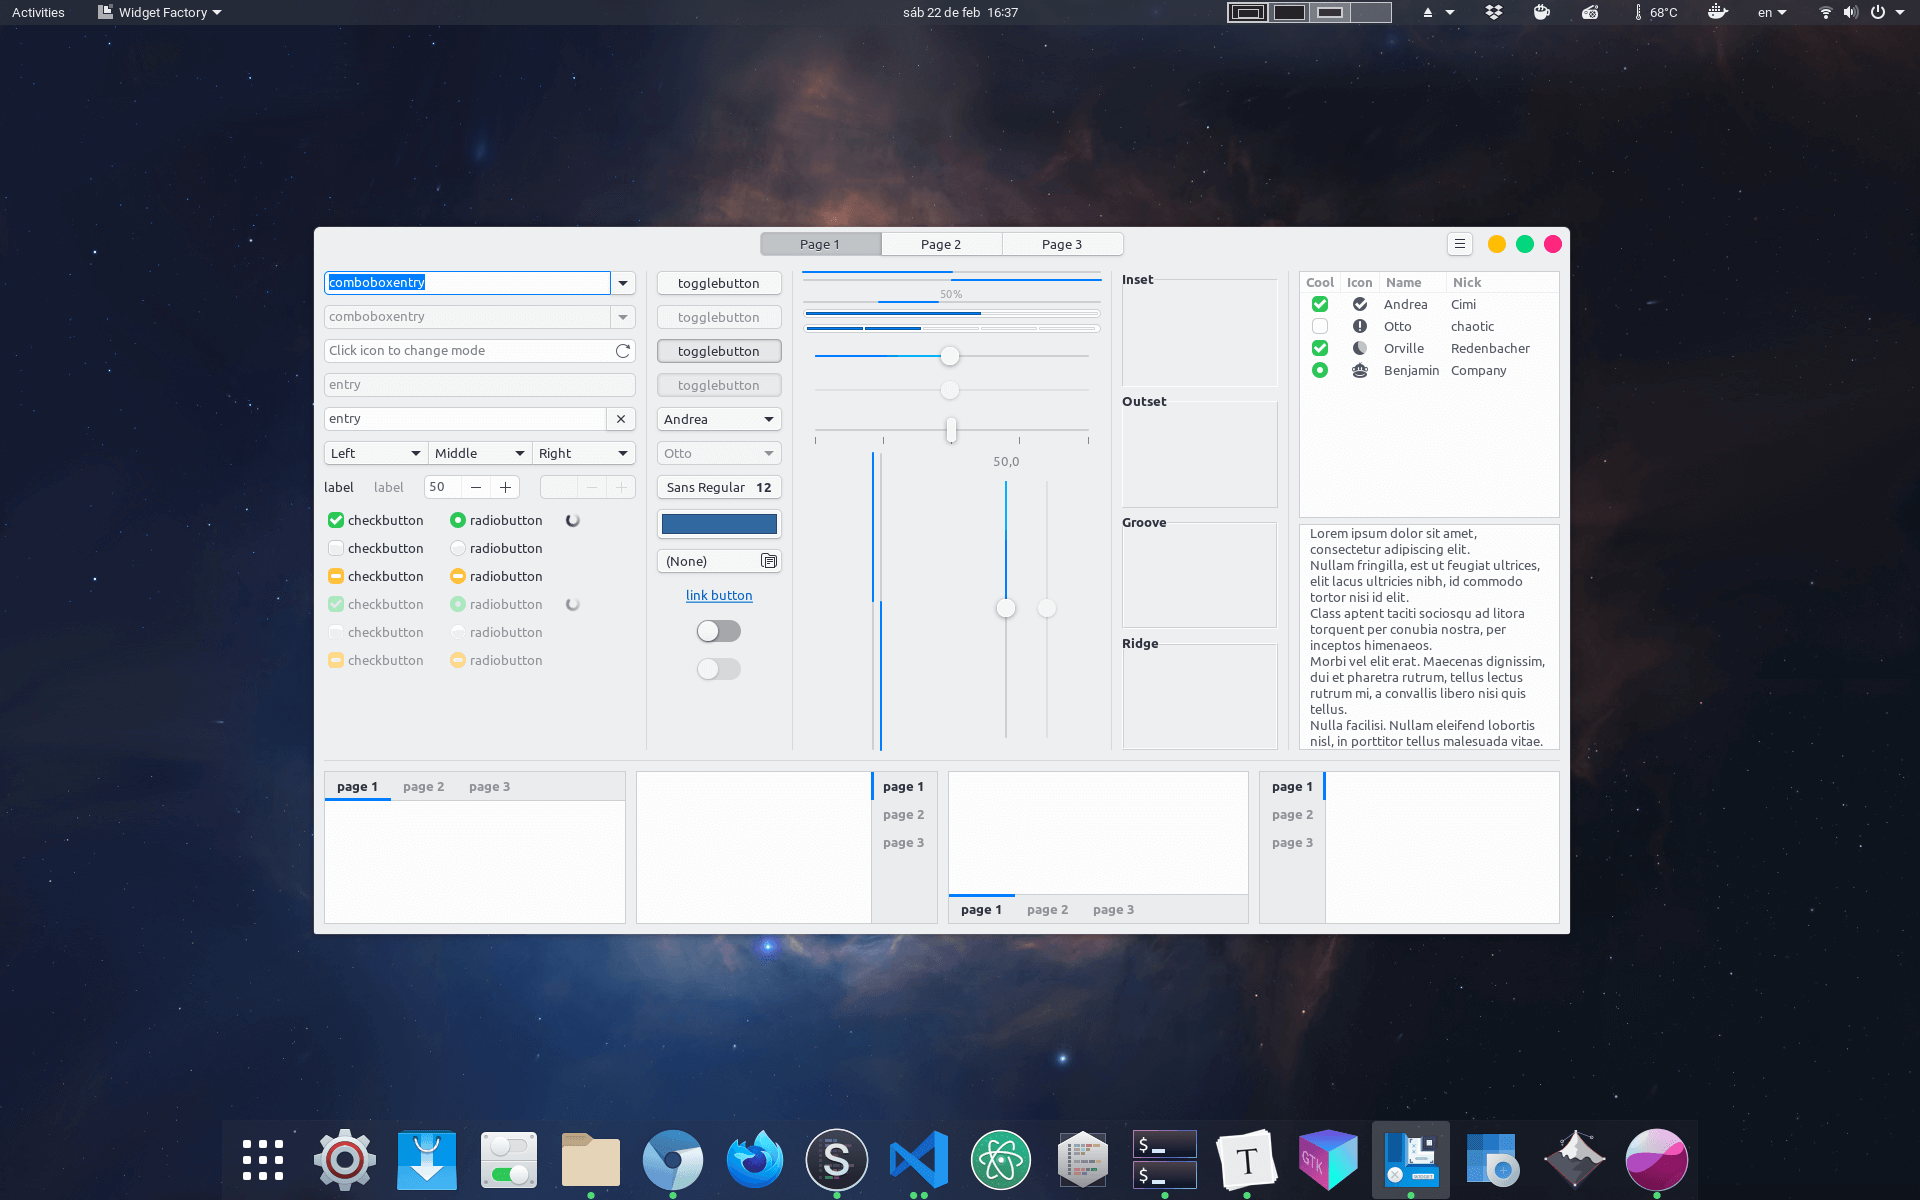Open the hamburger menu in the window header

[1460, 244]
